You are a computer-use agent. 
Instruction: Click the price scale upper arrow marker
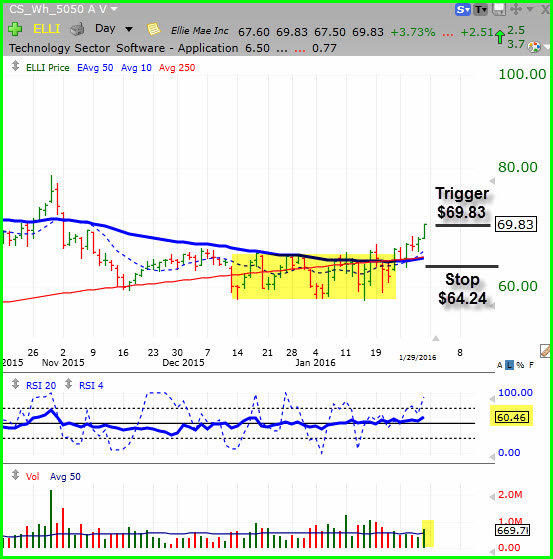[x=492, y=181]
